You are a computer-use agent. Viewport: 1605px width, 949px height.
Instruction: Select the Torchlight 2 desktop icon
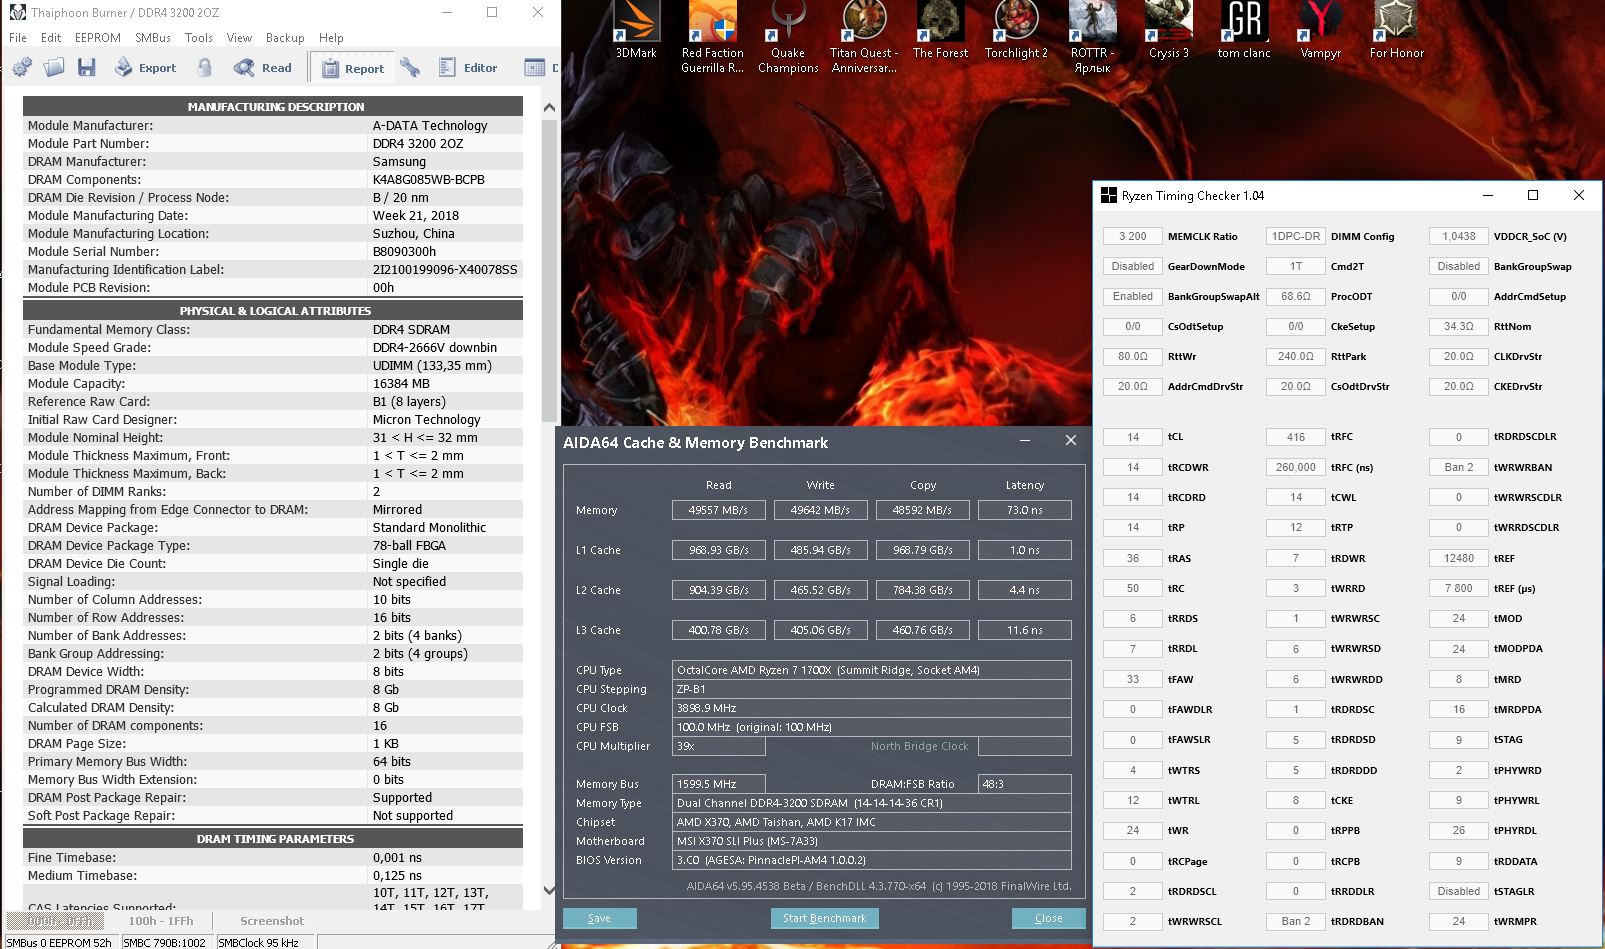coord(1016,31)
